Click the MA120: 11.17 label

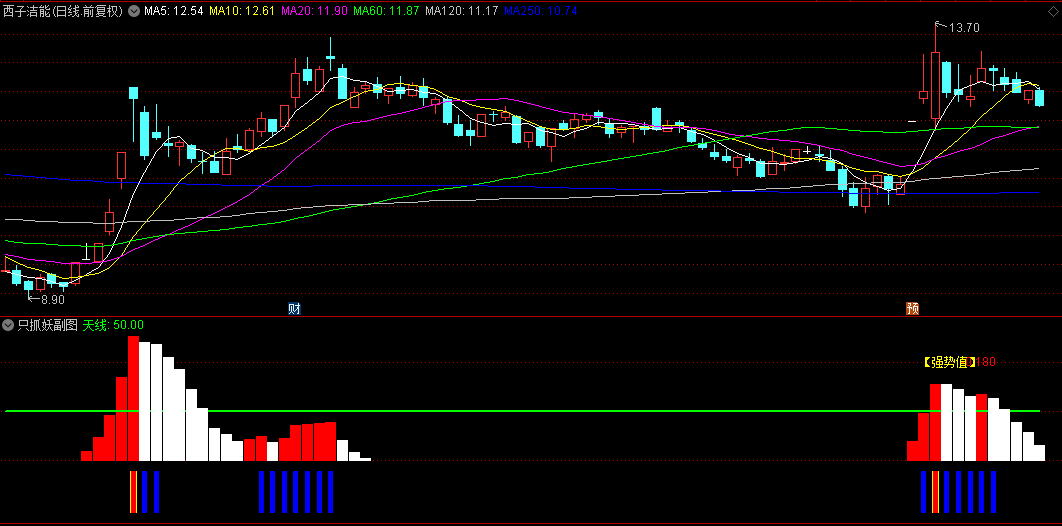(x=462, y=12)
